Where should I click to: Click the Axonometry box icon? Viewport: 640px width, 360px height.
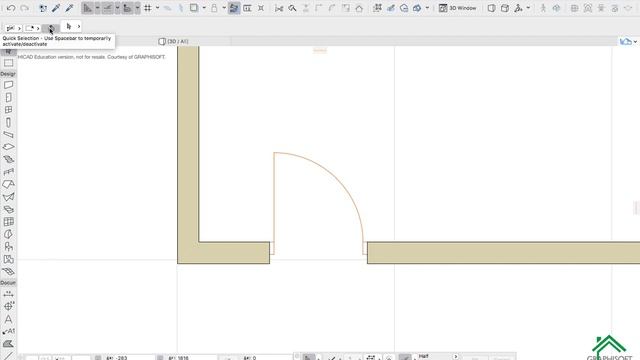point(505,8)
